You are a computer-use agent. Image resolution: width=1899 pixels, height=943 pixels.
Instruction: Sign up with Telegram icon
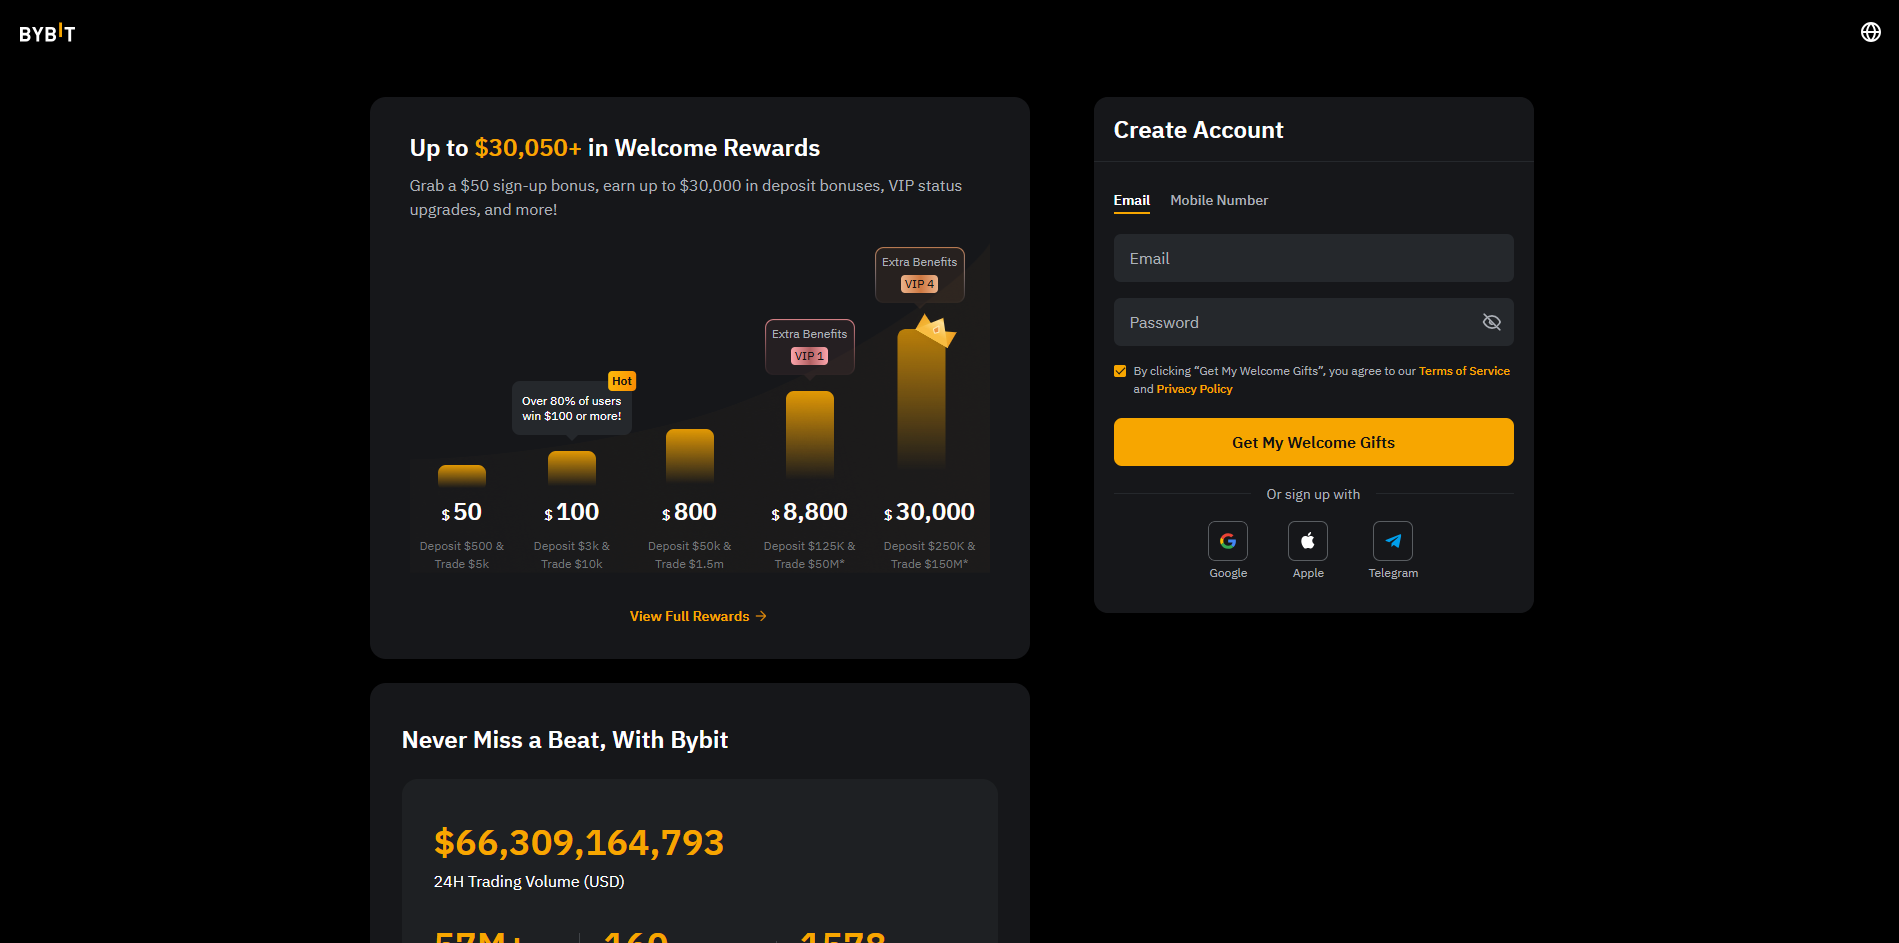[x=1393, y=541]
